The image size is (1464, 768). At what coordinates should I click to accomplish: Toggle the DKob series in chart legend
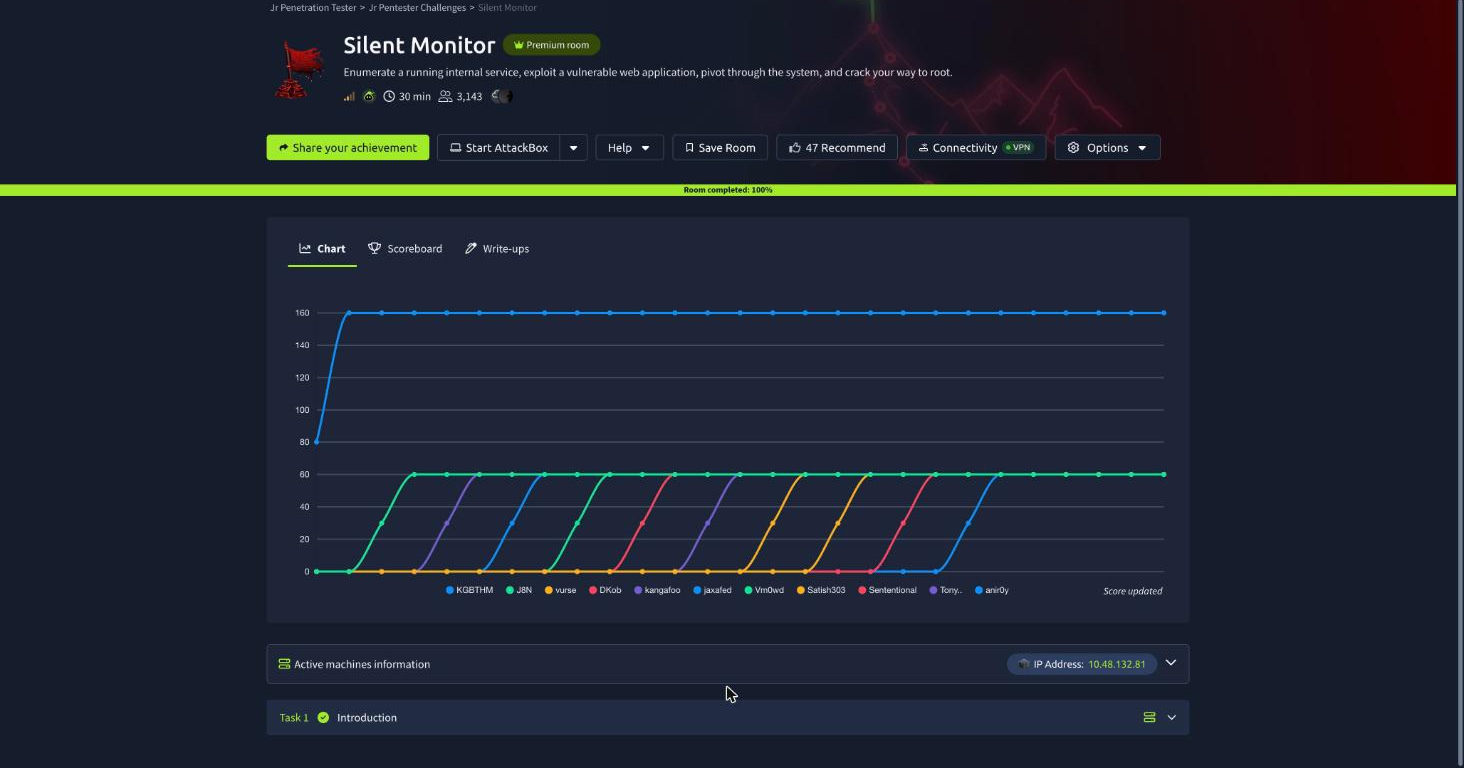(606, 590)
